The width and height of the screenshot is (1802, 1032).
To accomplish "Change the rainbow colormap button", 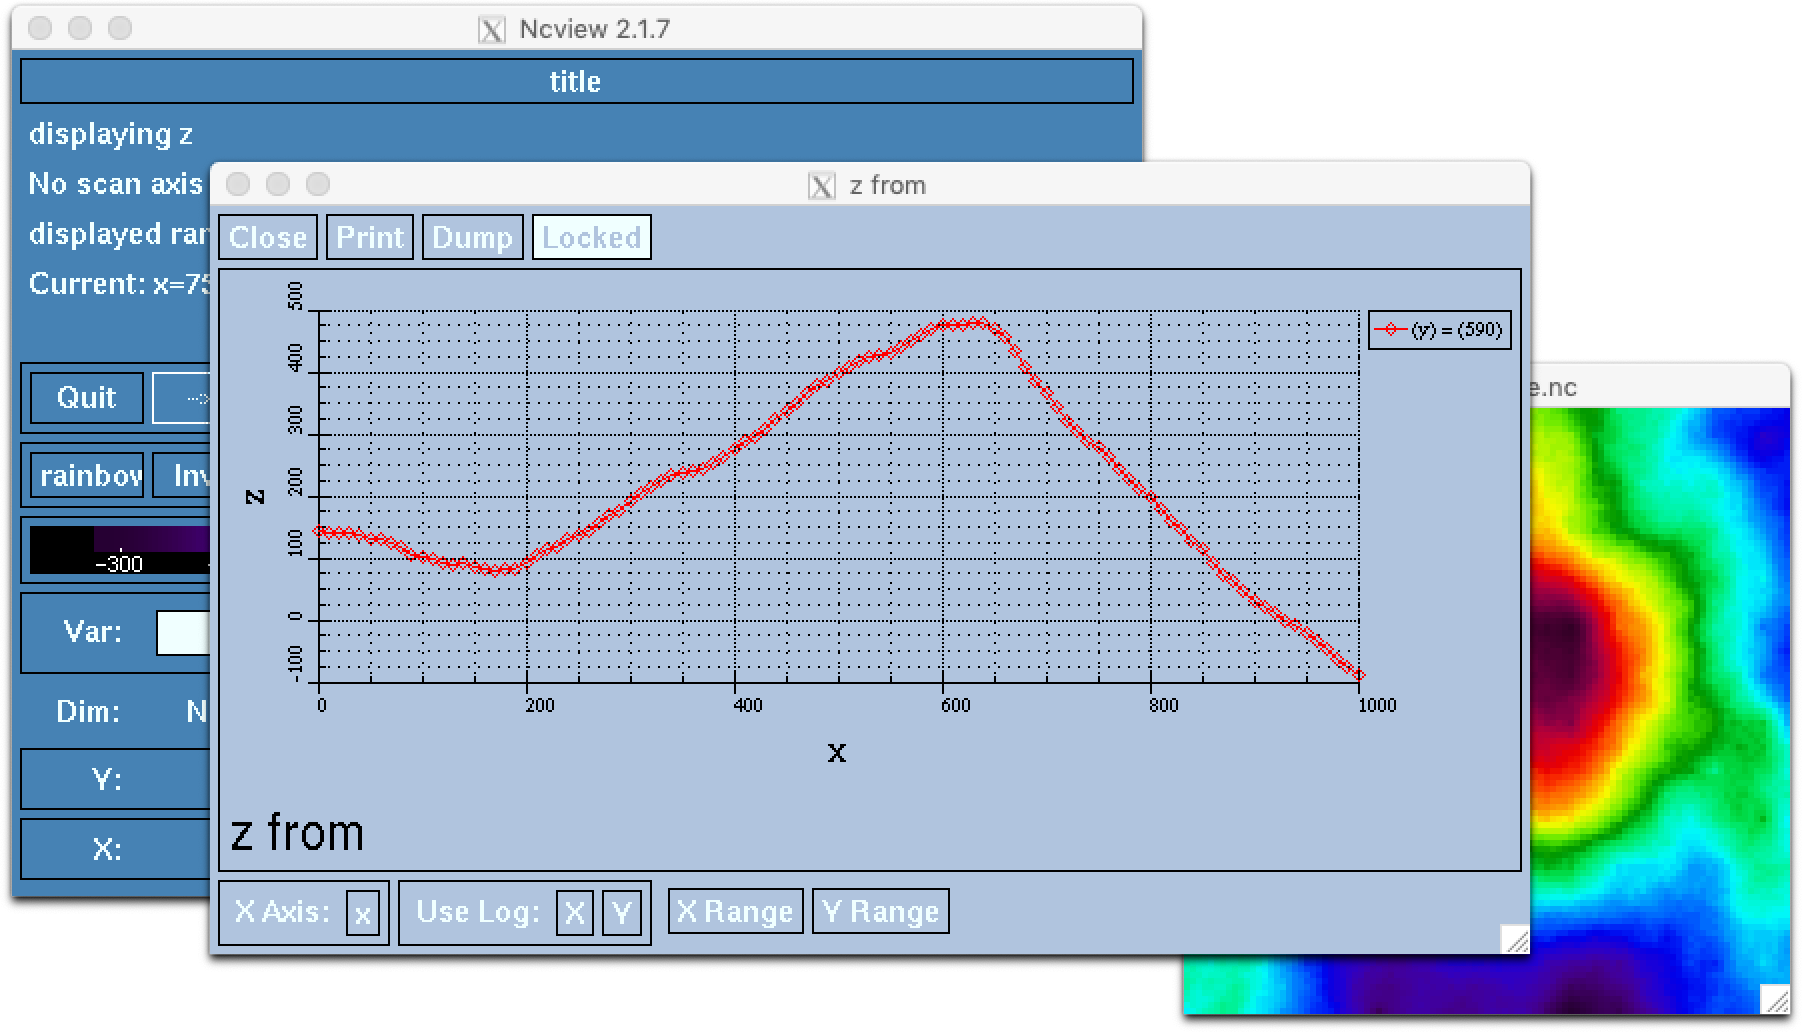I will tap(87, 475).
